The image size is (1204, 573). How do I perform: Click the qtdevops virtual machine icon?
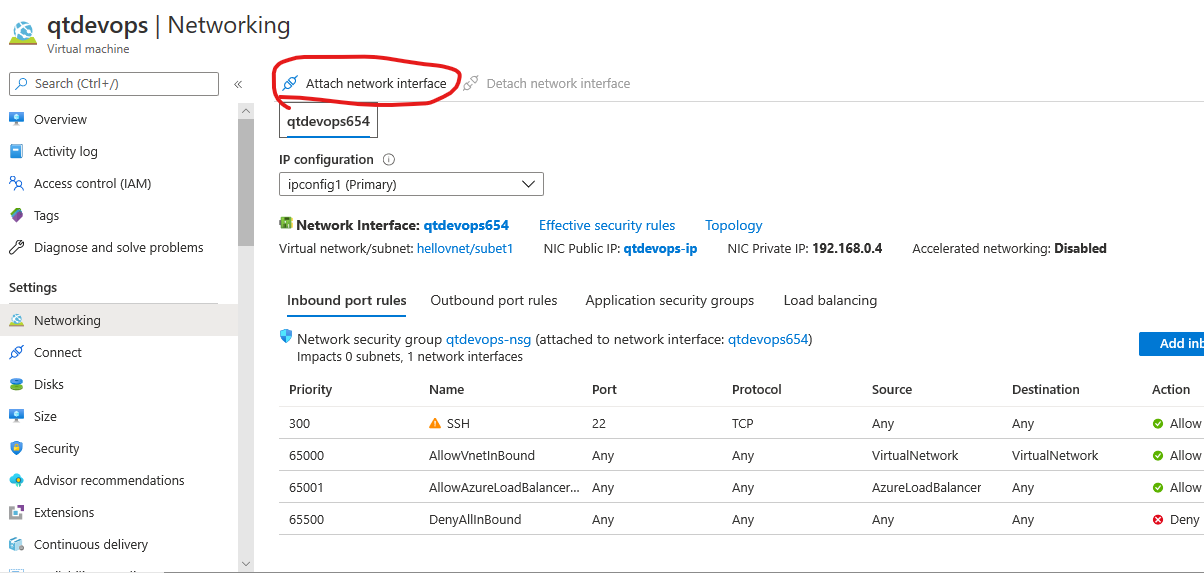[x=23, y=31]
